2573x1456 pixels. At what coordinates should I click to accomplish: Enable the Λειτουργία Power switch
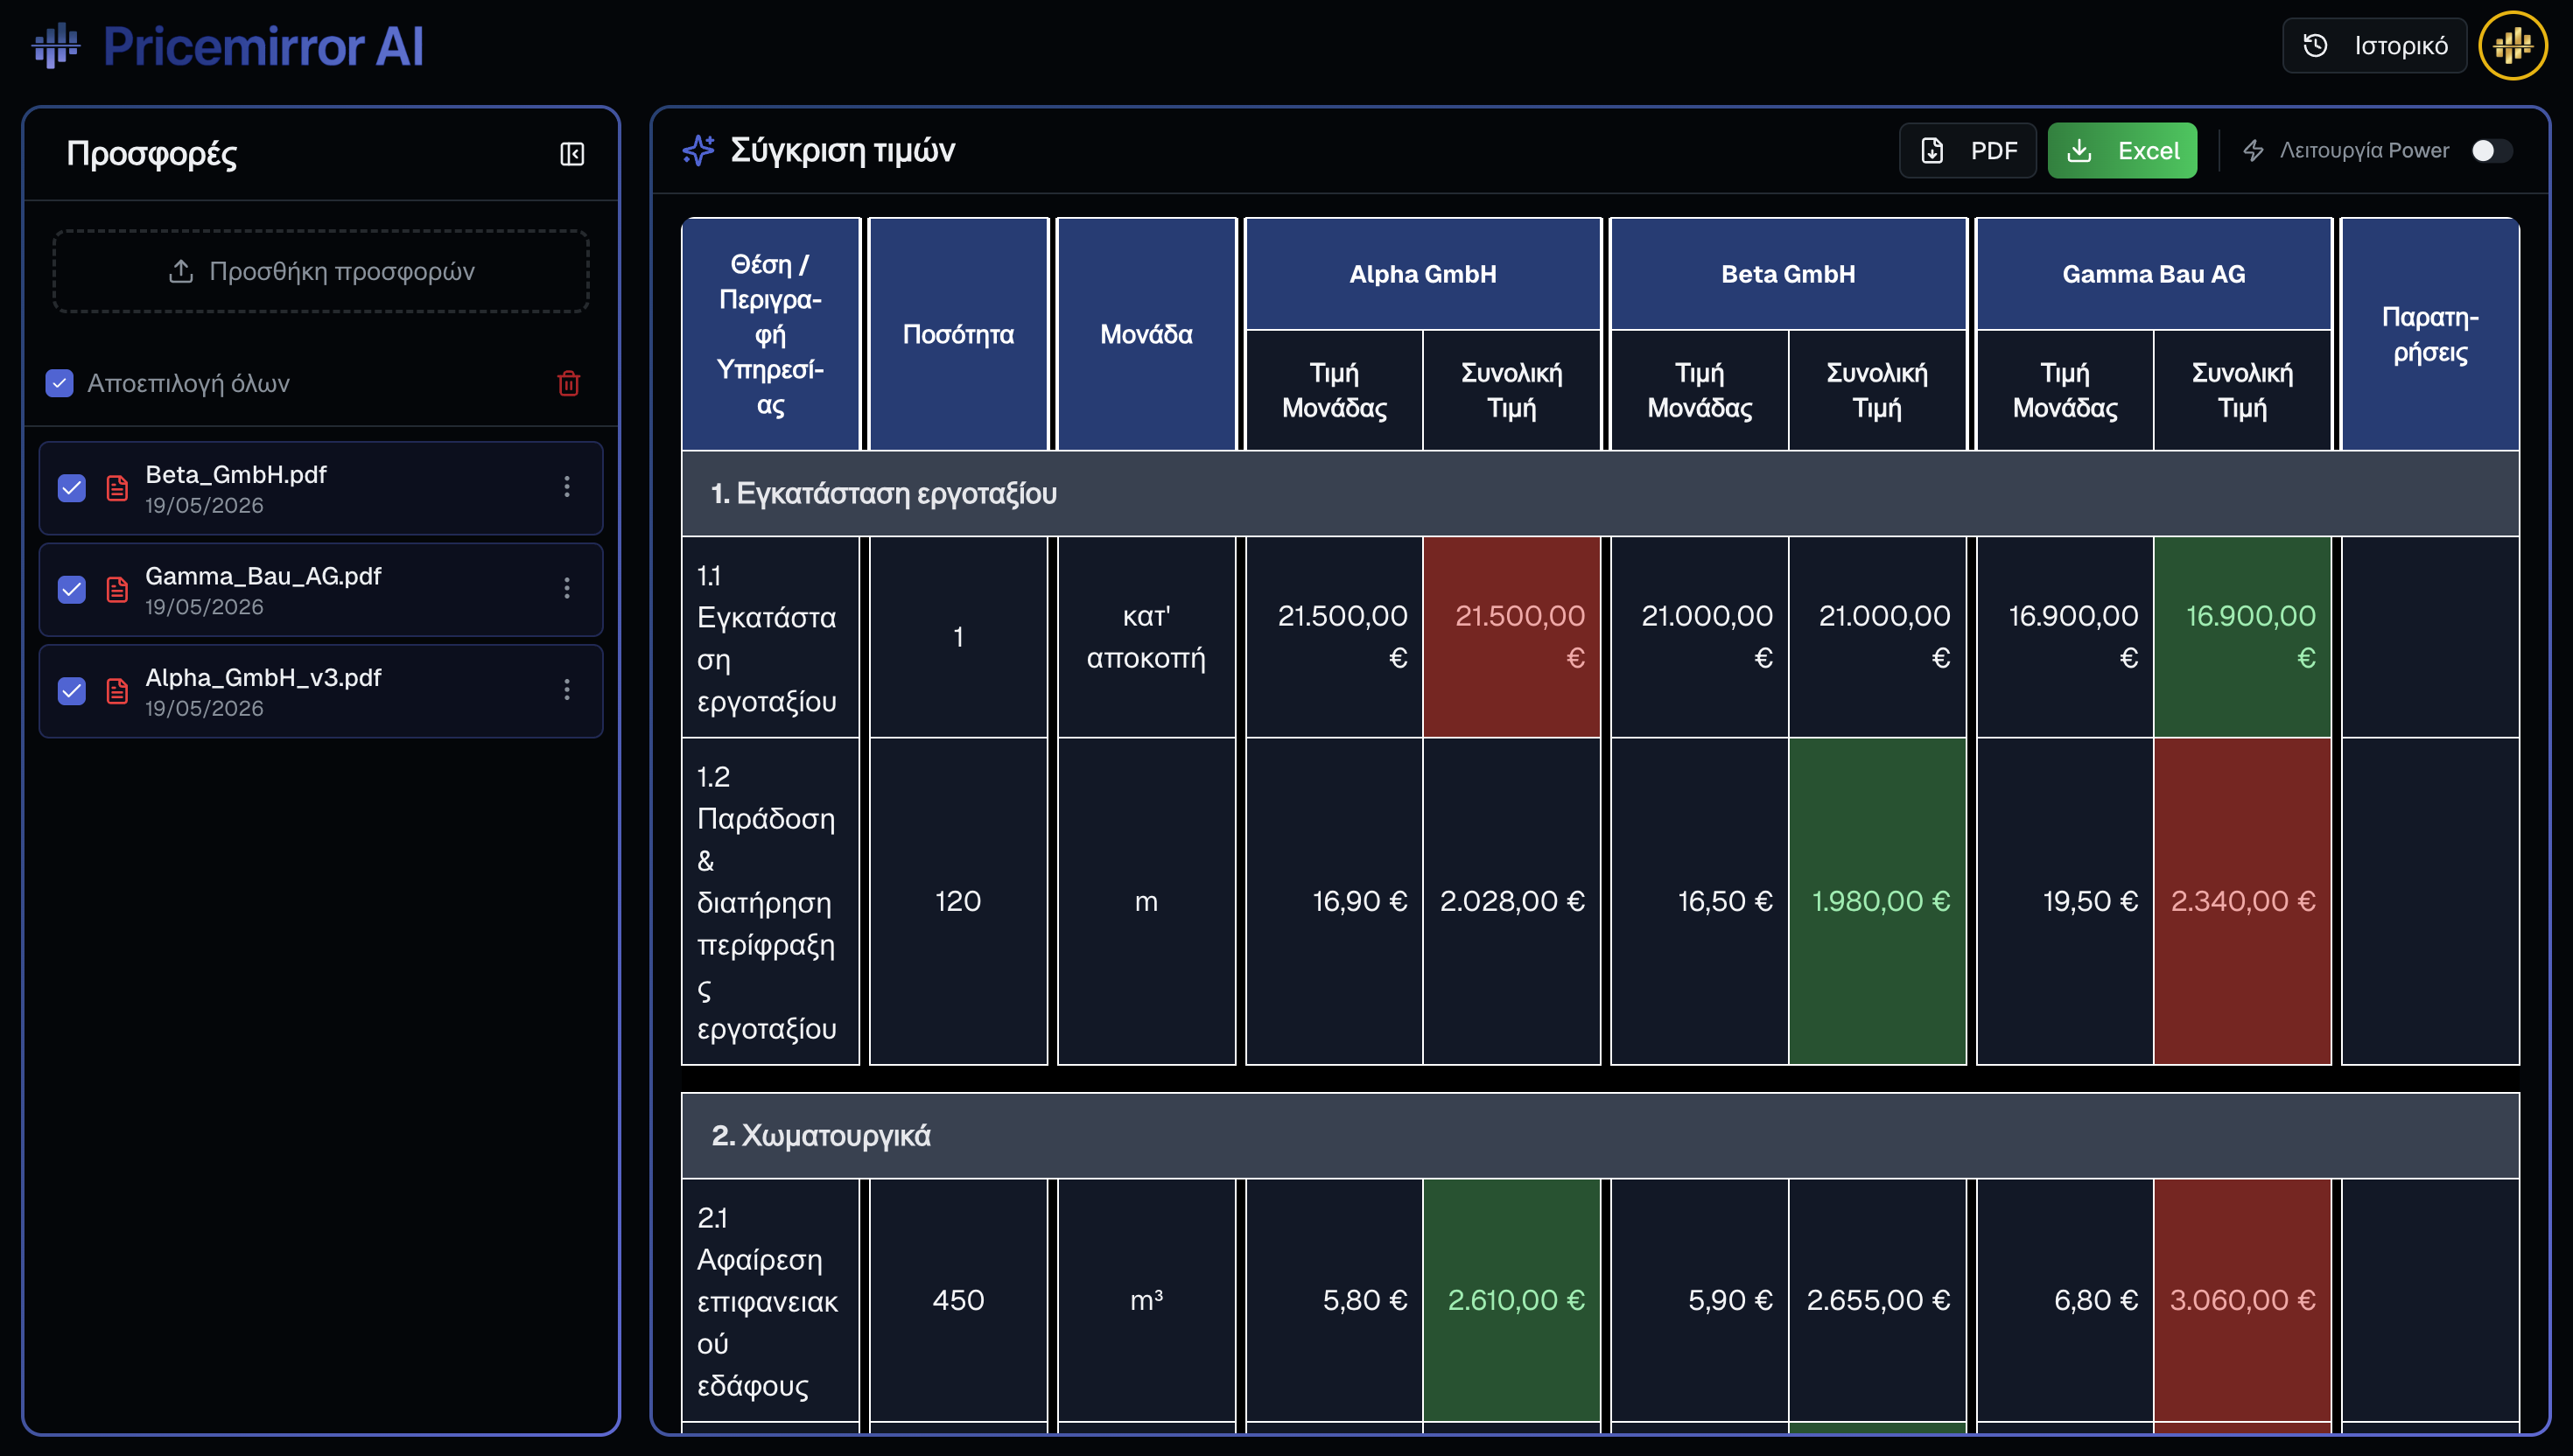tap(2490, 150)
